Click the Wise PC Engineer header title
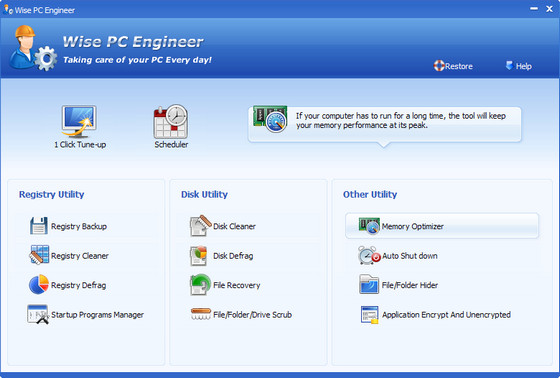560x378 pixels. (133, 42)
